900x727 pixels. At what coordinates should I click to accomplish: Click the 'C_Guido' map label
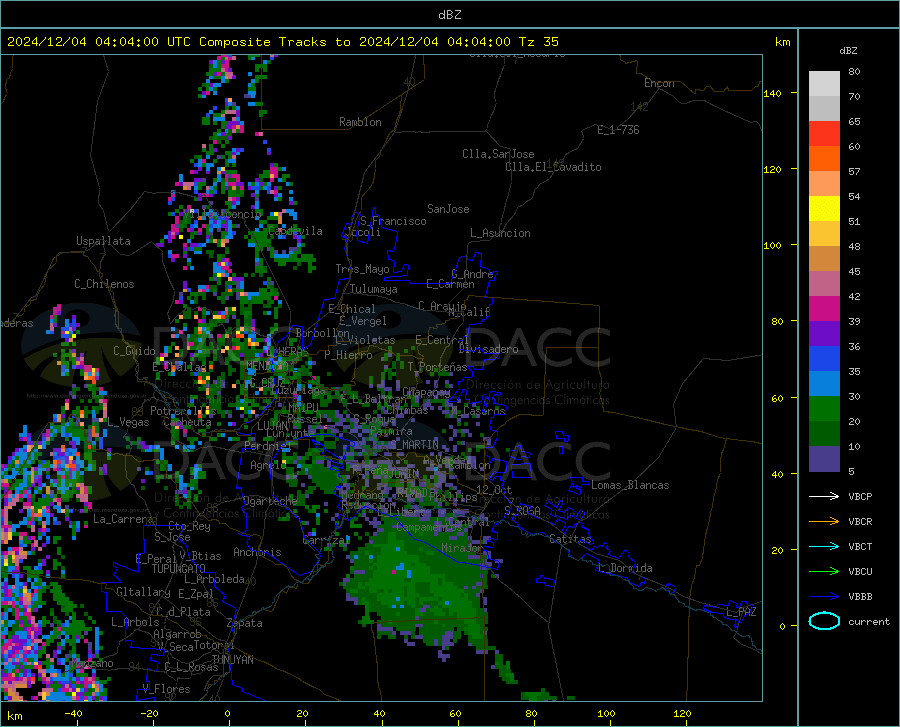coord(134,351)
